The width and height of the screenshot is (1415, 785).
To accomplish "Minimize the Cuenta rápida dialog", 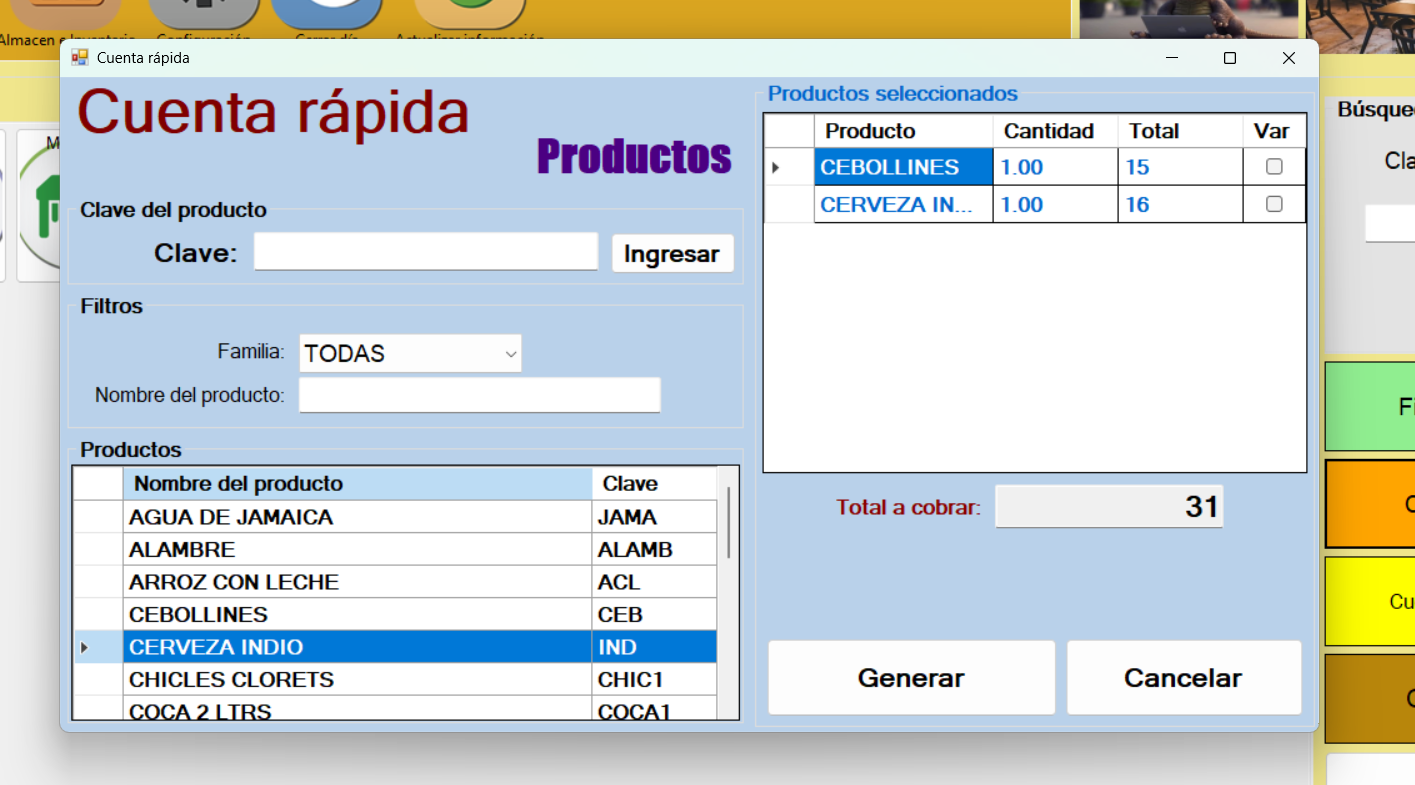I will click(1171, 58).
